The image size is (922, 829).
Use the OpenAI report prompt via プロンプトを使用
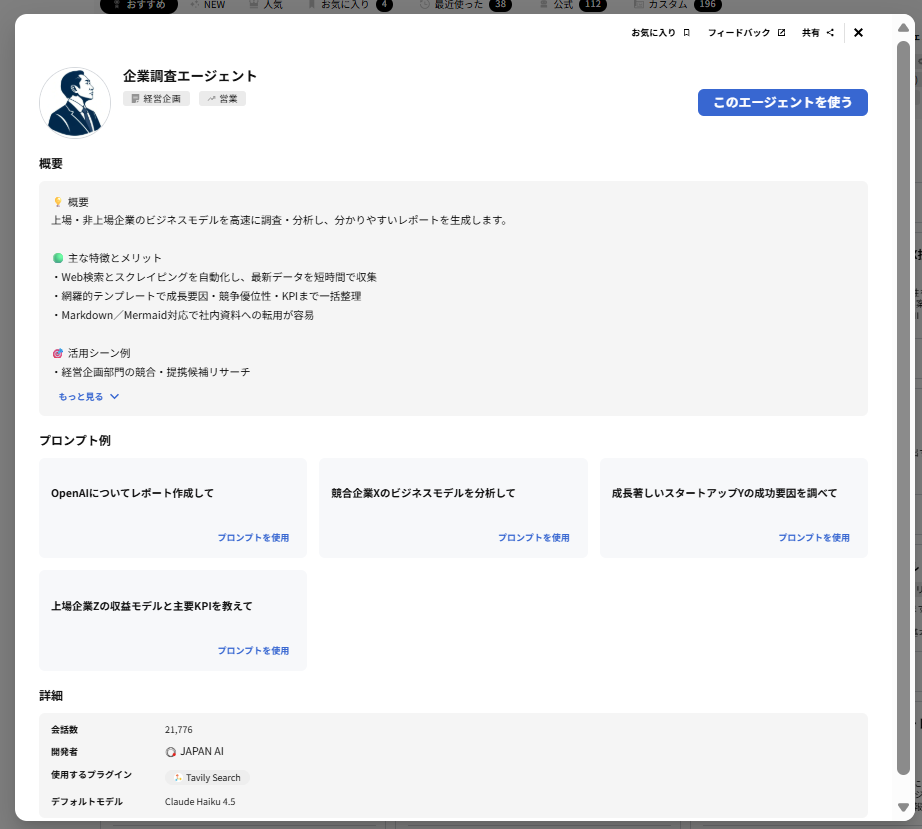[253, 537]
